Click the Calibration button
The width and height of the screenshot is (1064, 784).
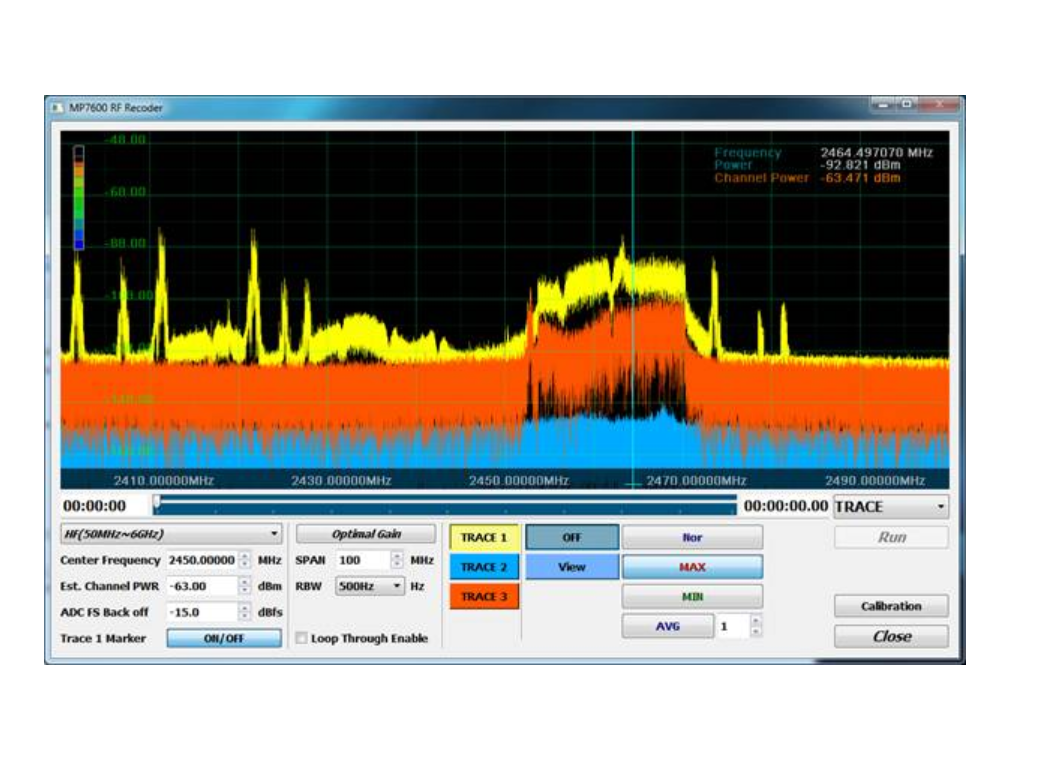click(891, 606)
